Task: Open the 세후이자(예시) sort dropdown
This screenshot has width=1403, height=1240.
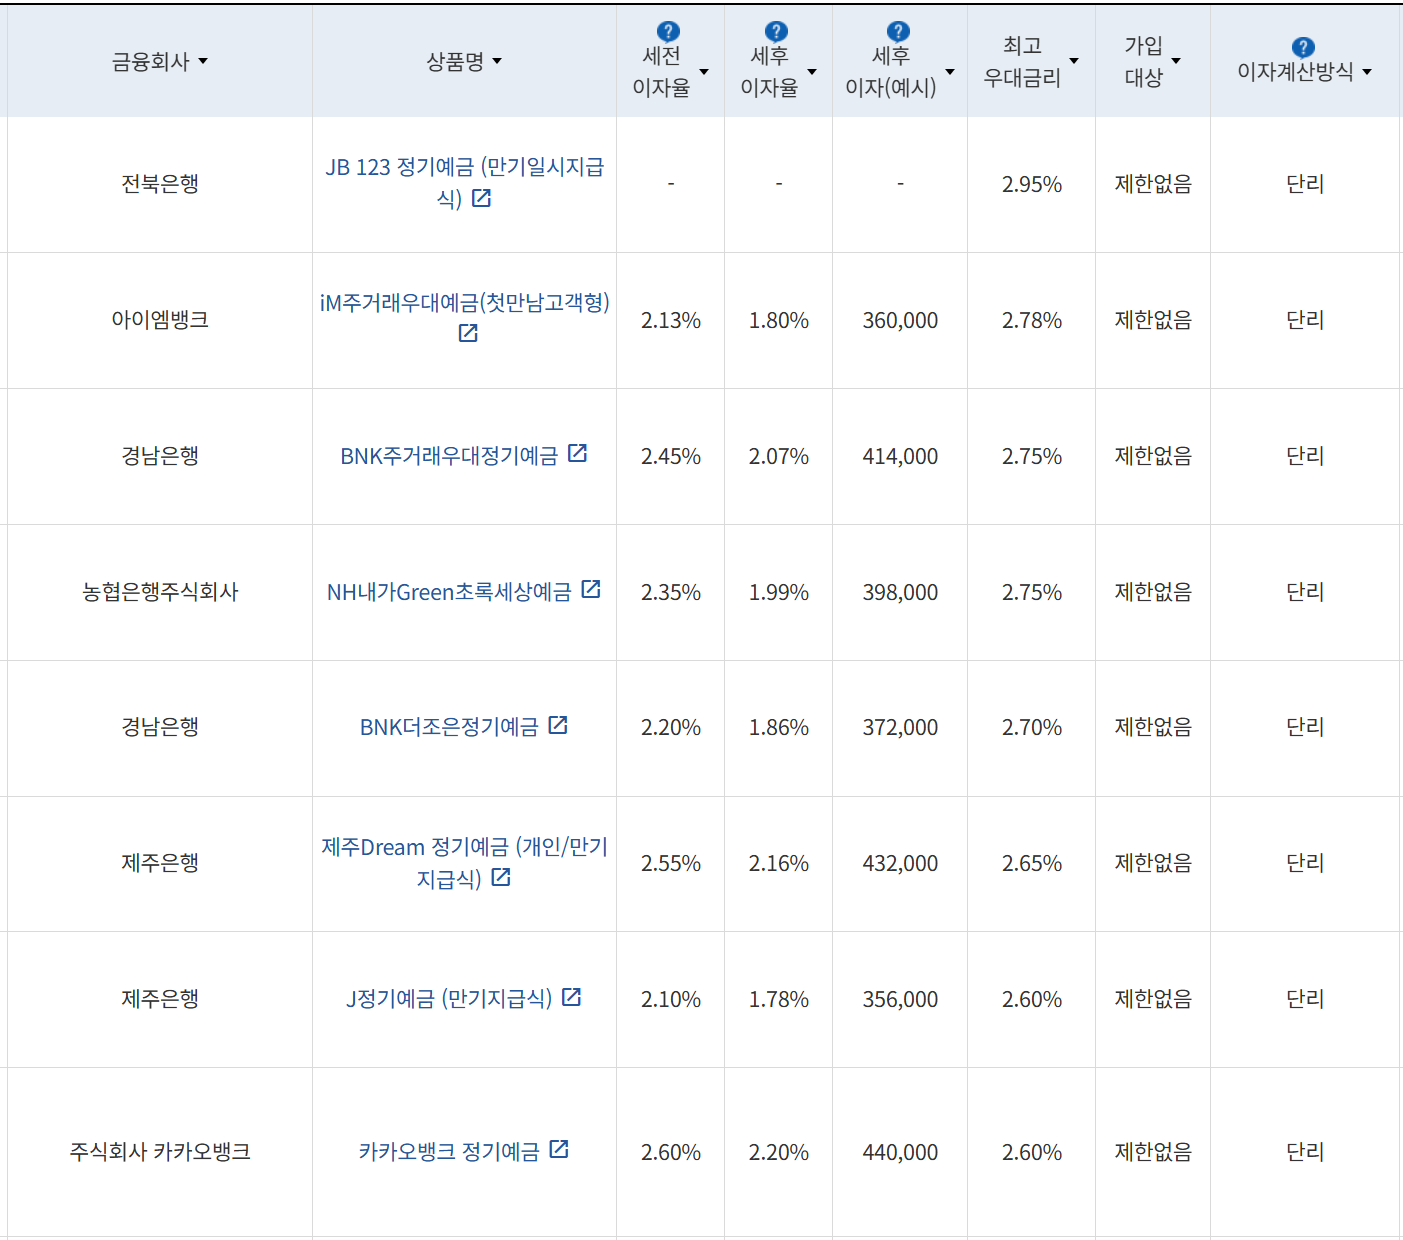Action: point(949,71)
